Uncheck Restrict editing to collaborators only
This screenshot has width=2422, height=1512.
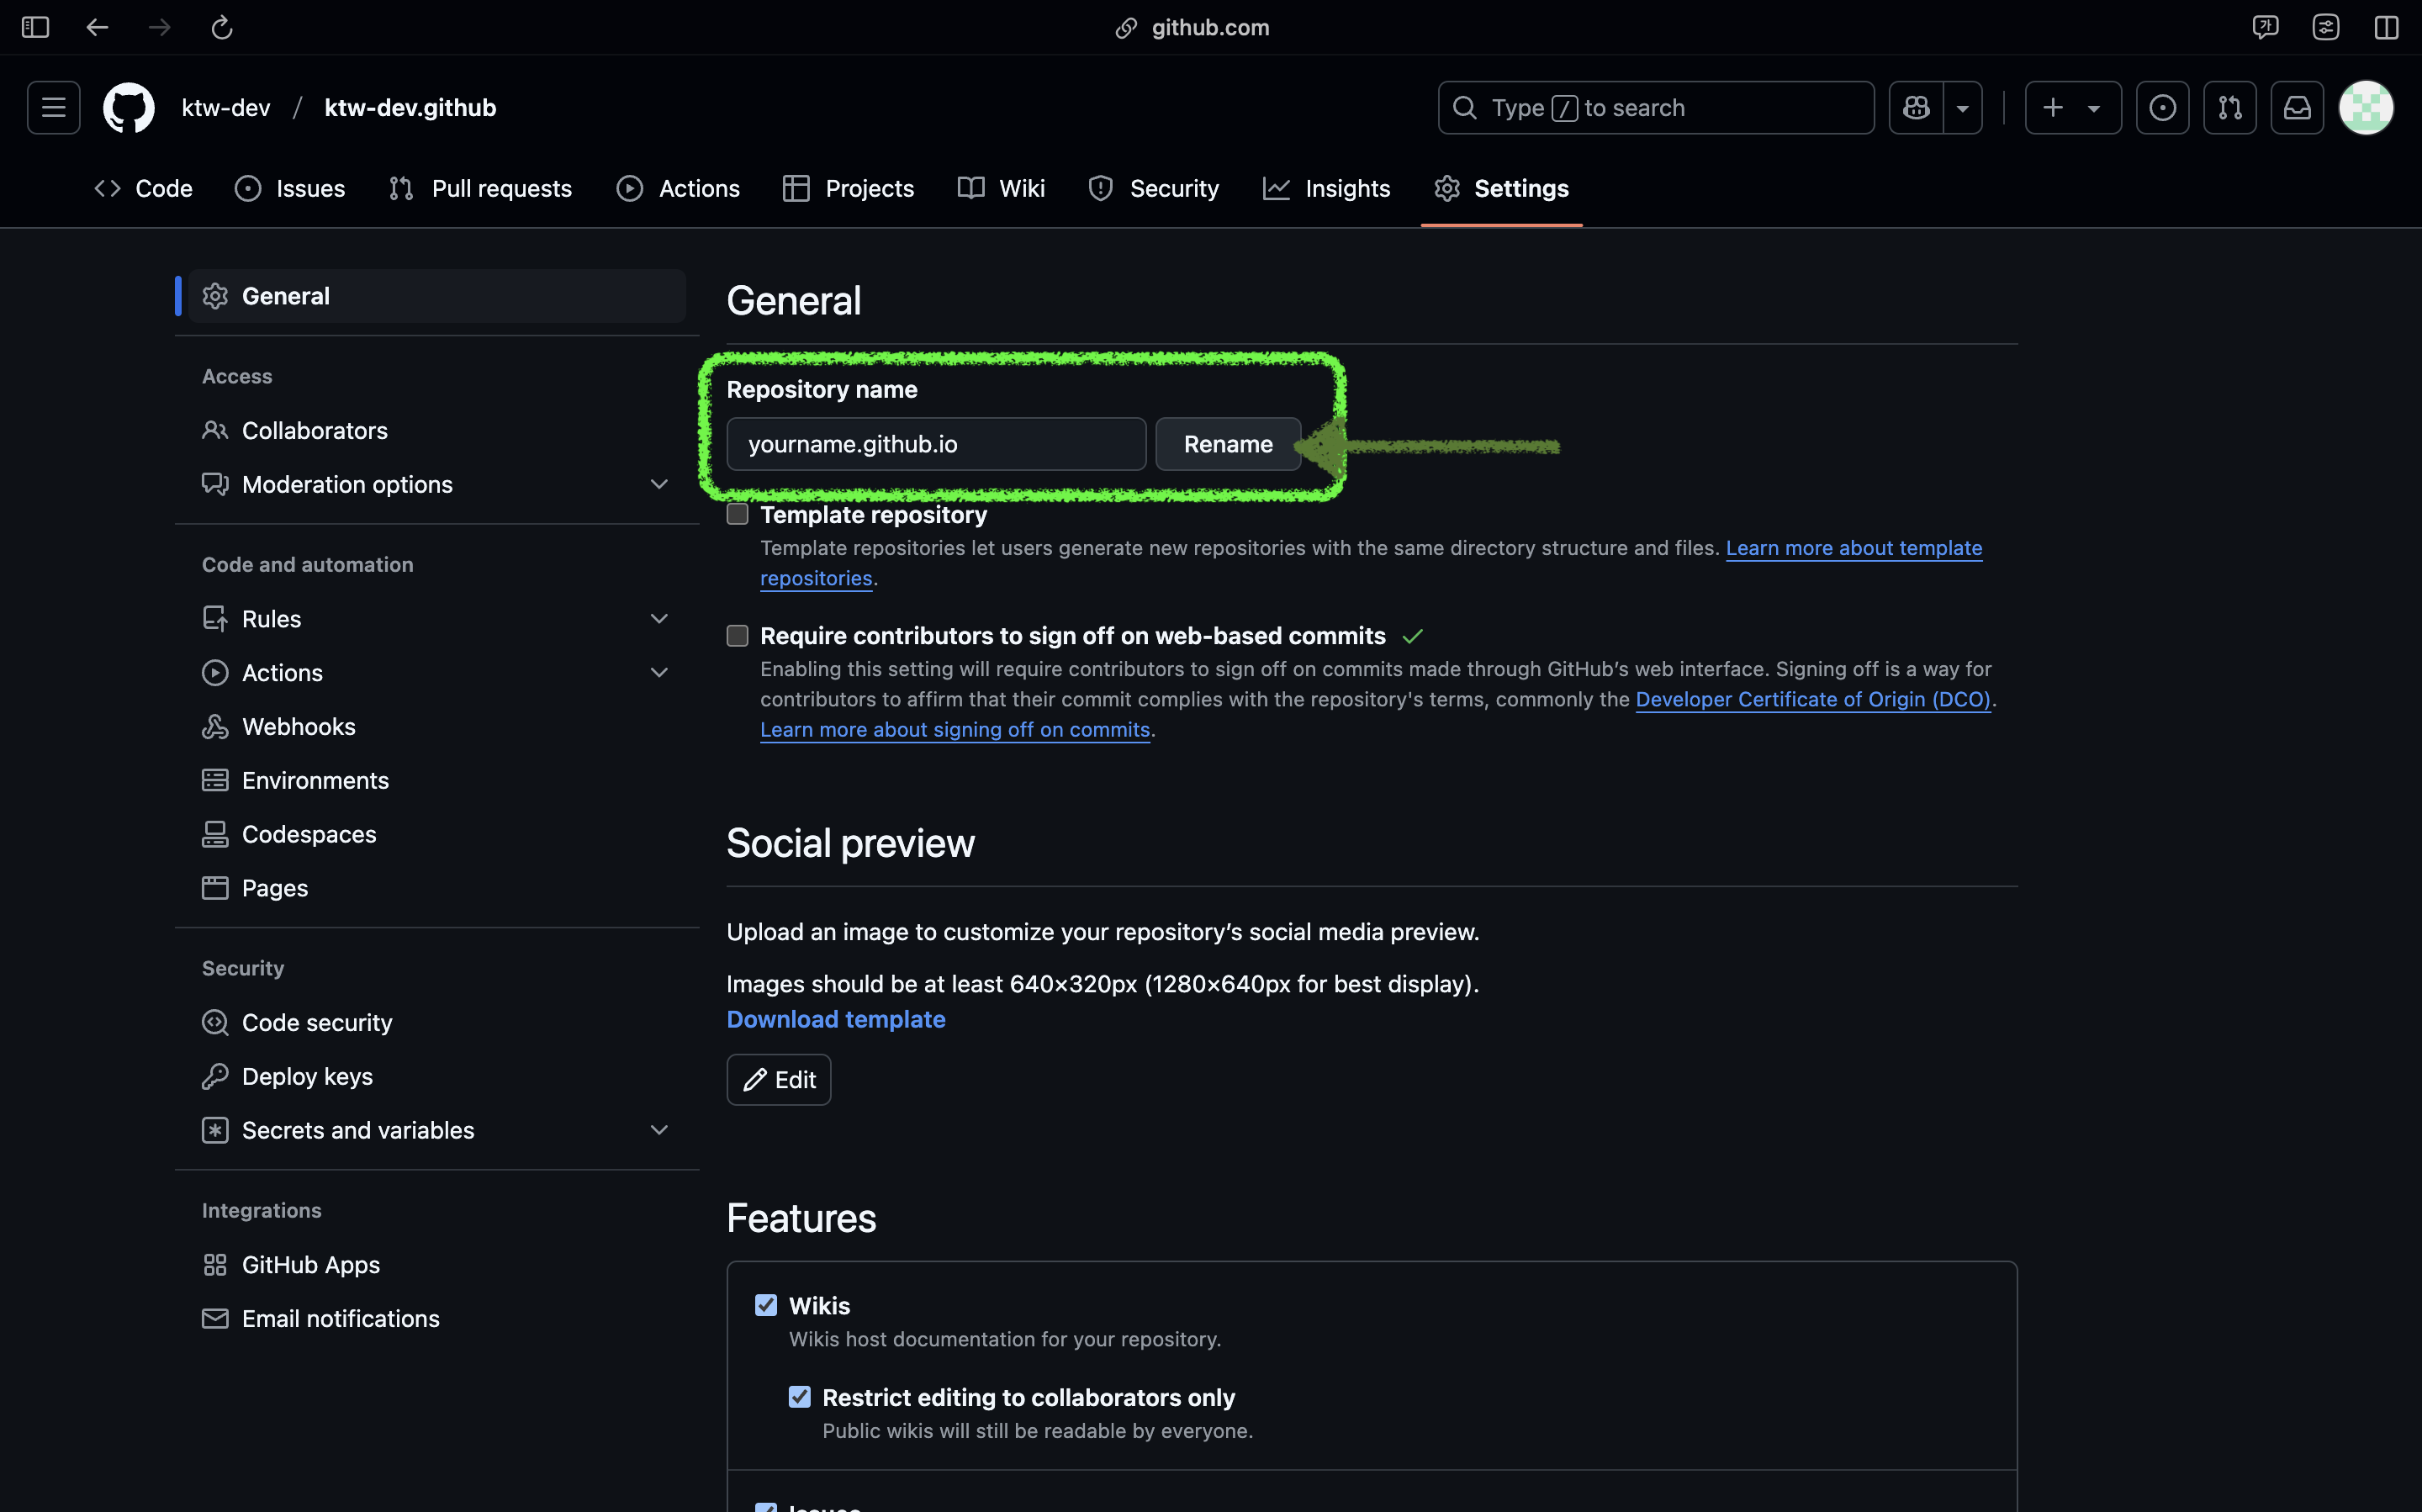pyautogui.click(x=799, y=1397)
